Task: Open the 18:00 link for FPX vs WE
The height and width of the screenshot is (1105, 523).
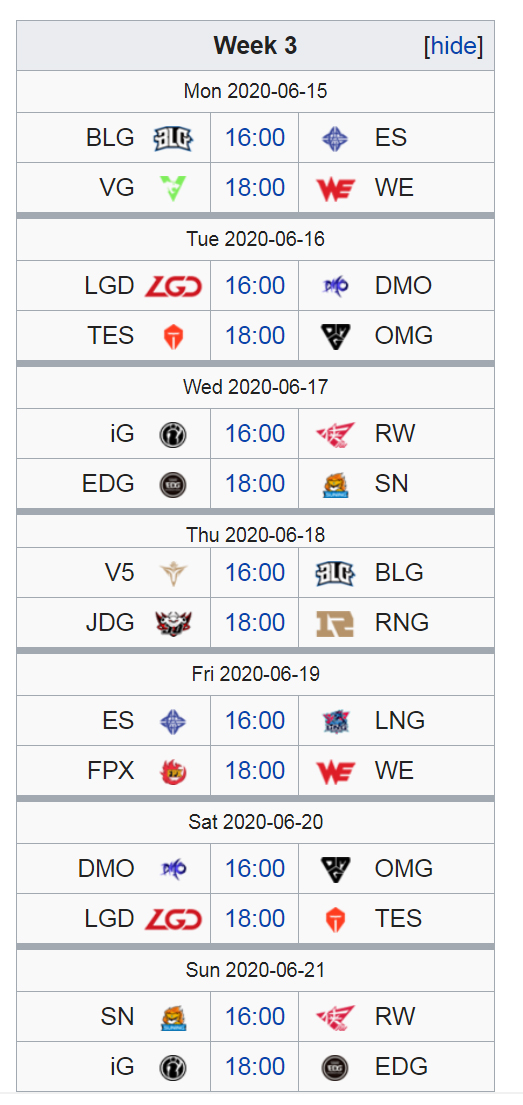Action: point(255,772)
